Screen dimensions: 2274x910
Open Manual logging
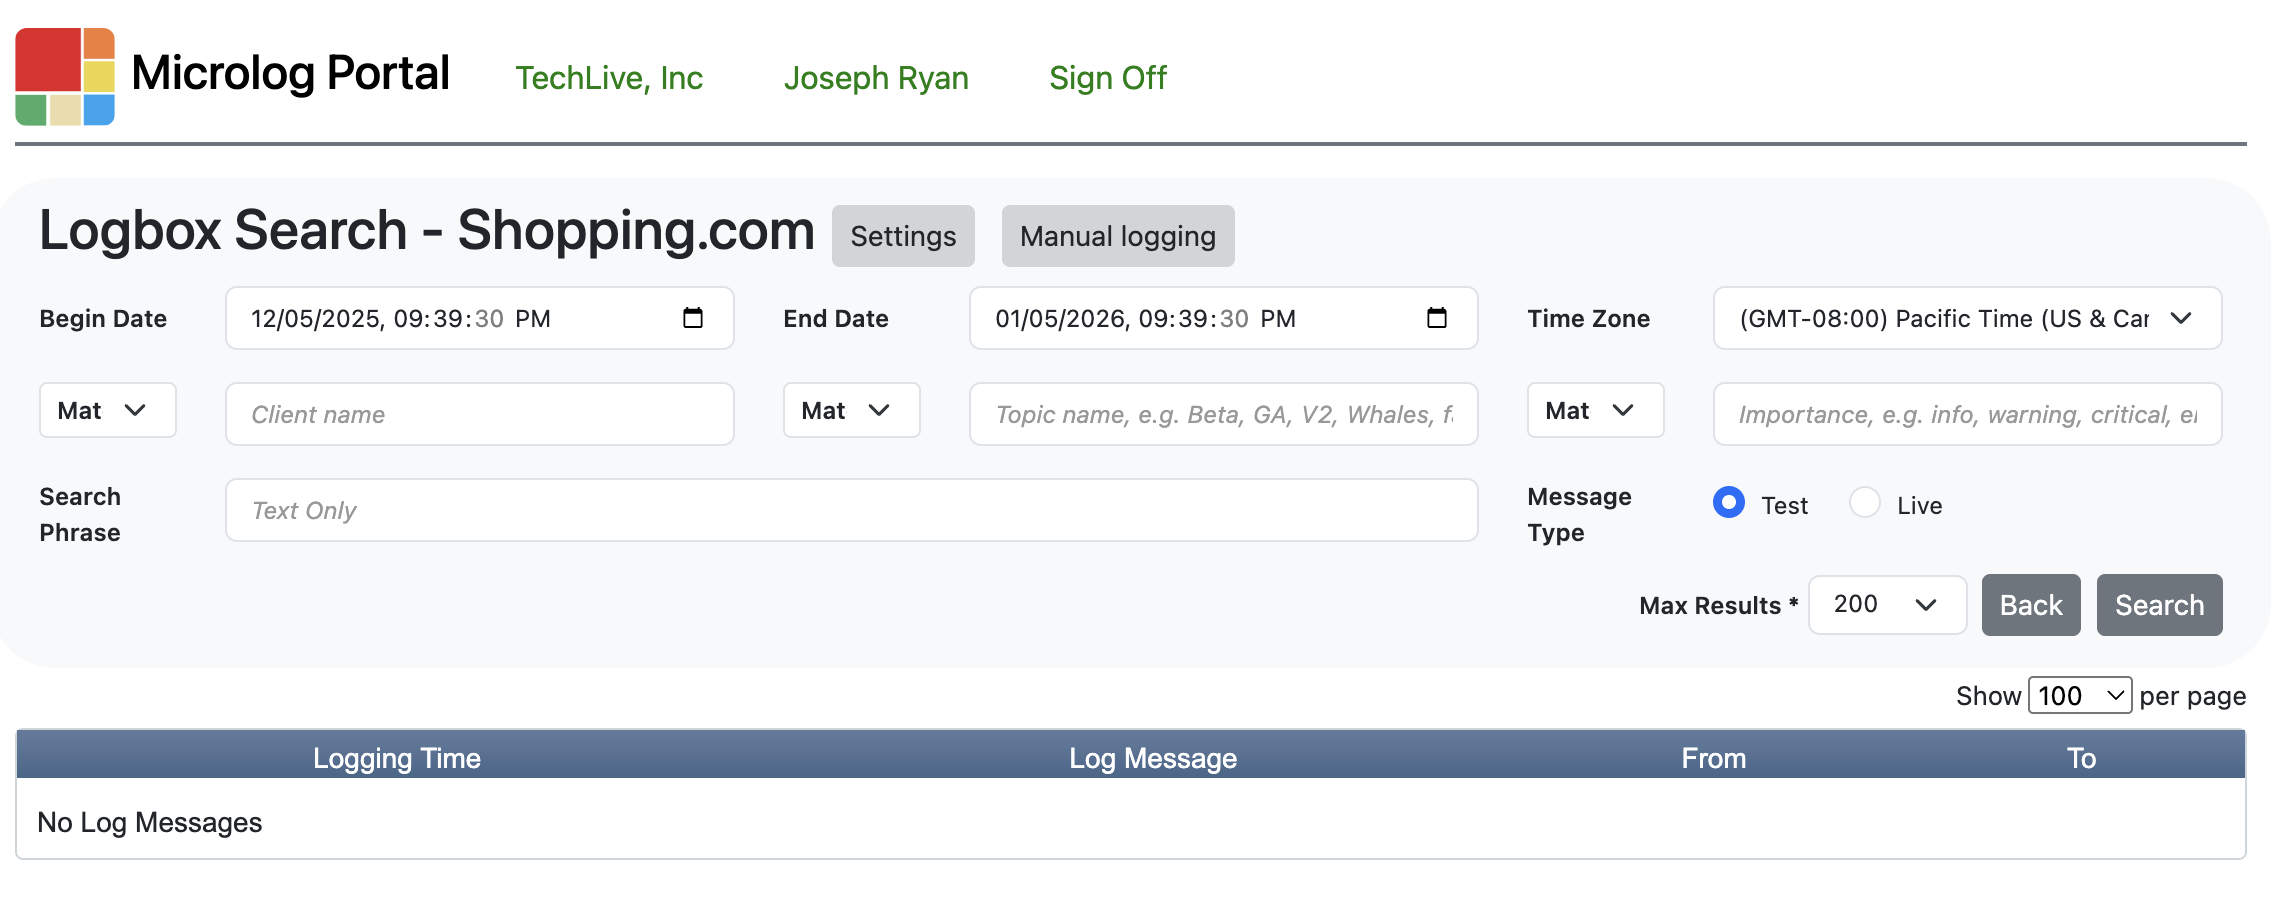[x=1117, y=236]
